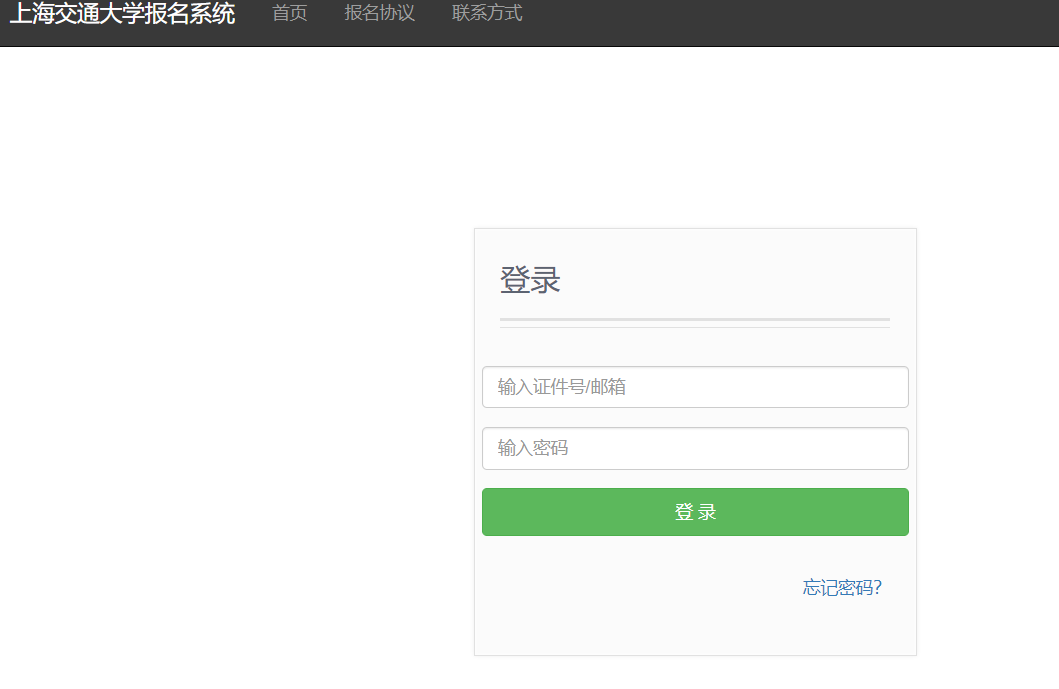Screen dimensions: 1059x689
Task: Click the site name in the header
Action: click(122, 14)
